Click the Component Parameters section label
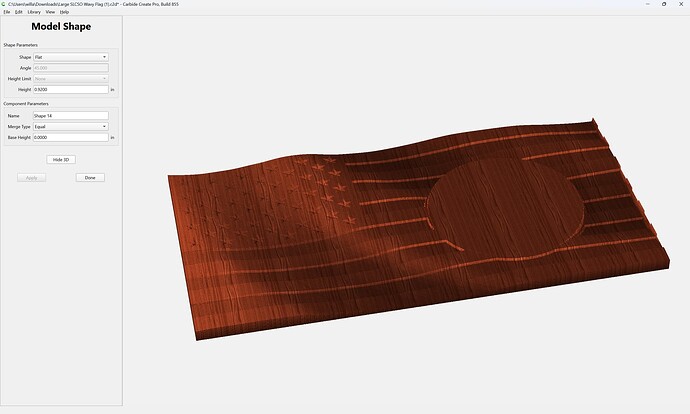690x414 pixels. click(26, 104)
